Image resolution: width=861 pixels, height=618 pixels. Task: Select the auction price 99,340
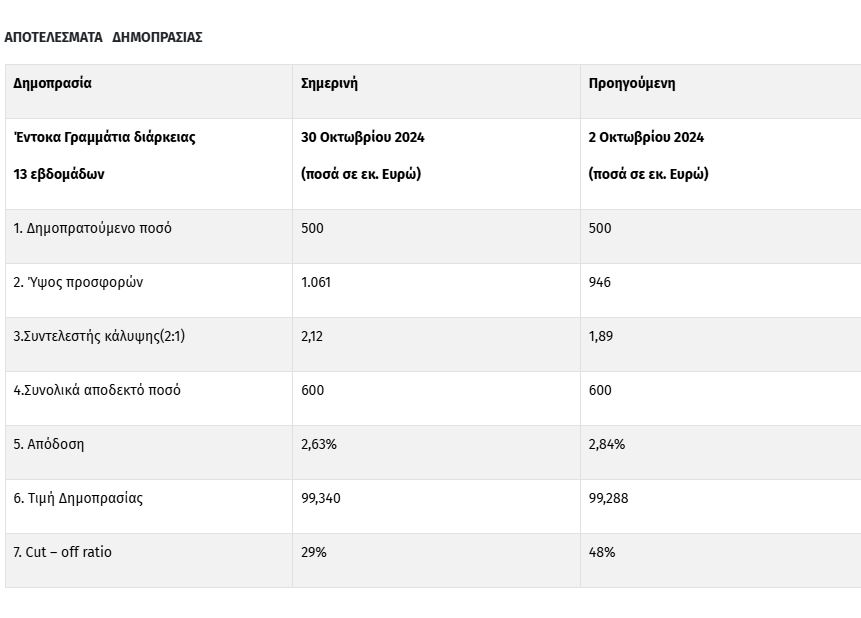[x=321, y=498]
